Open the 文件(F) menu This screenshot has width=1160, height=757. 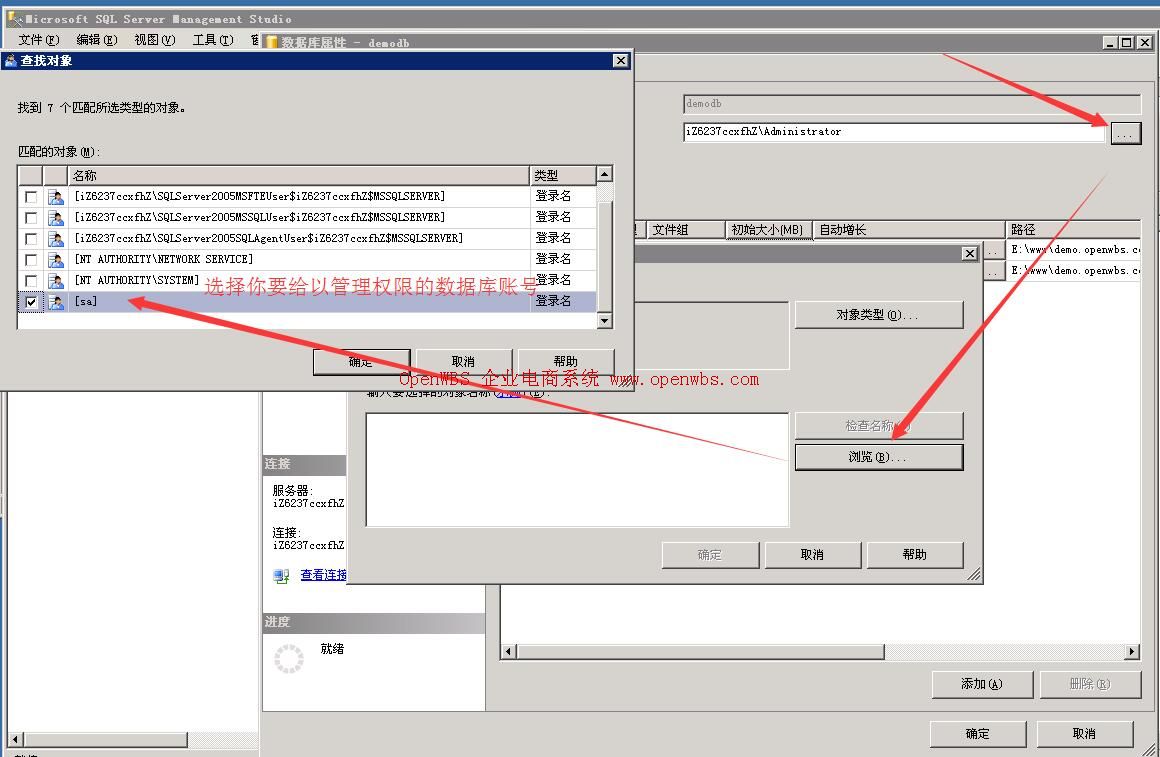pyautogui.click(x=39, y=40)
